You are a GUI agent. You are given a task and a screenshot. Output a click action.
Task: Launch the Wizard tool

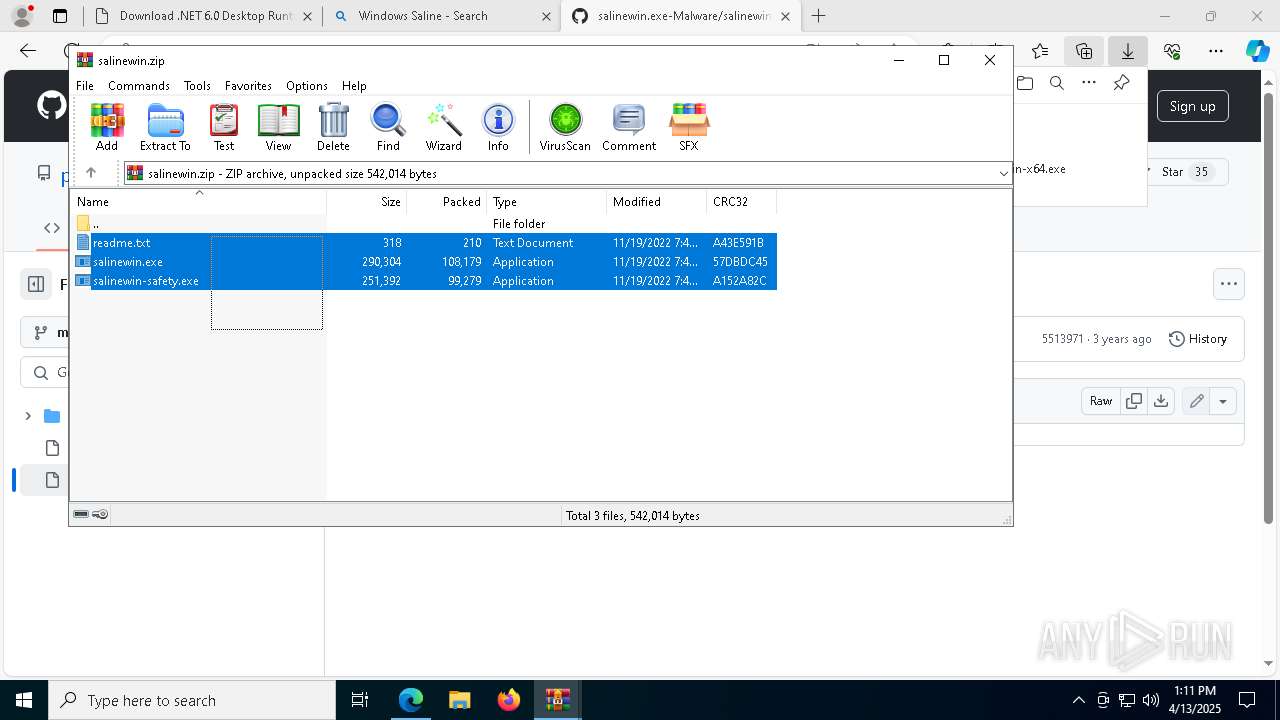[x=443, y=127]
